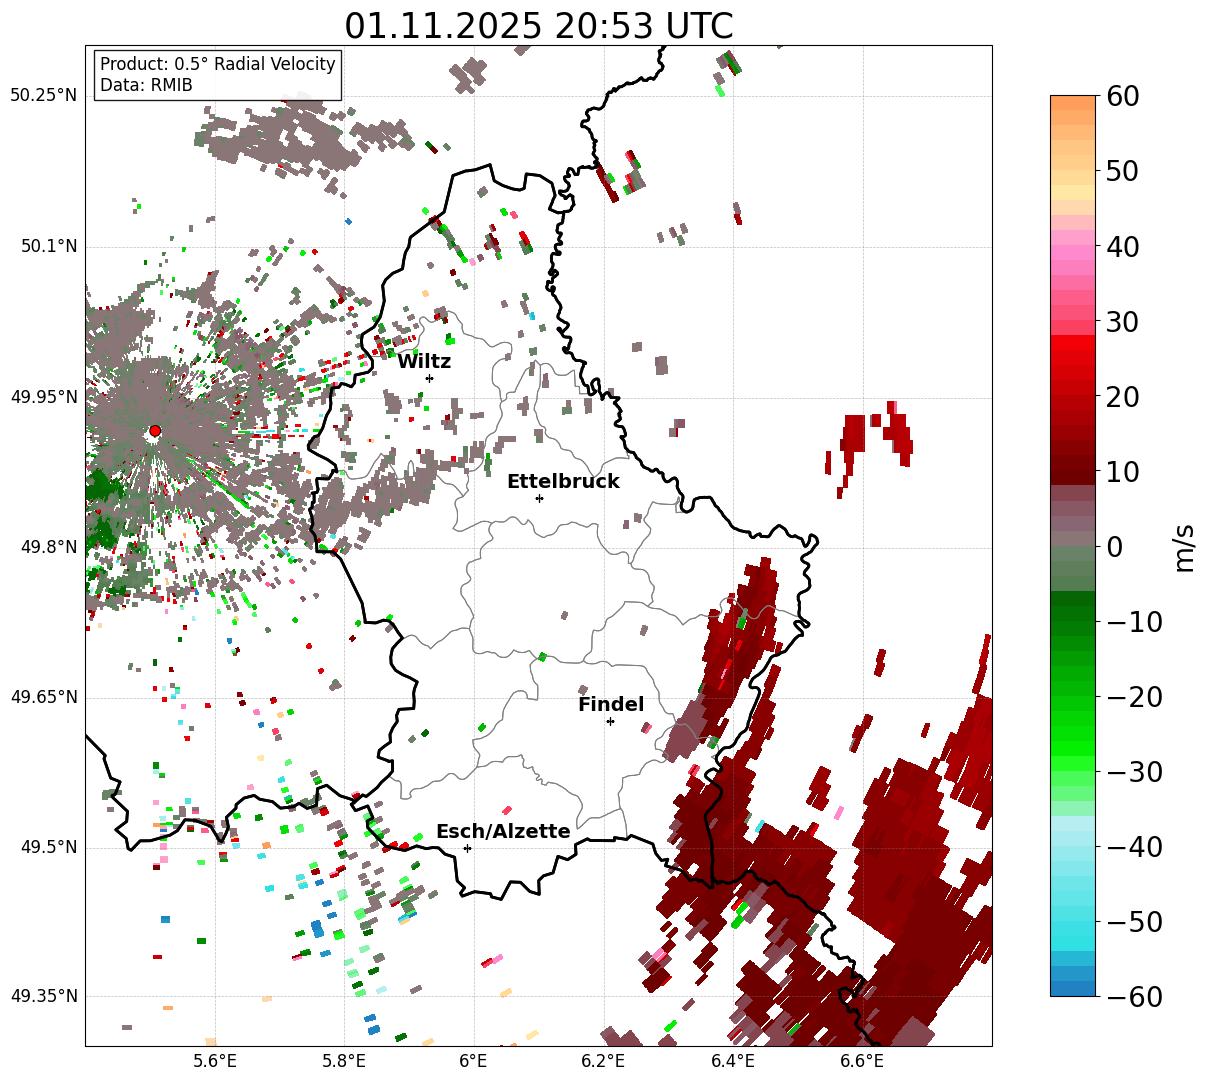Click the 6.4°E longitude label
Screen dimensions: 1207x1081
coord(732,1061)
